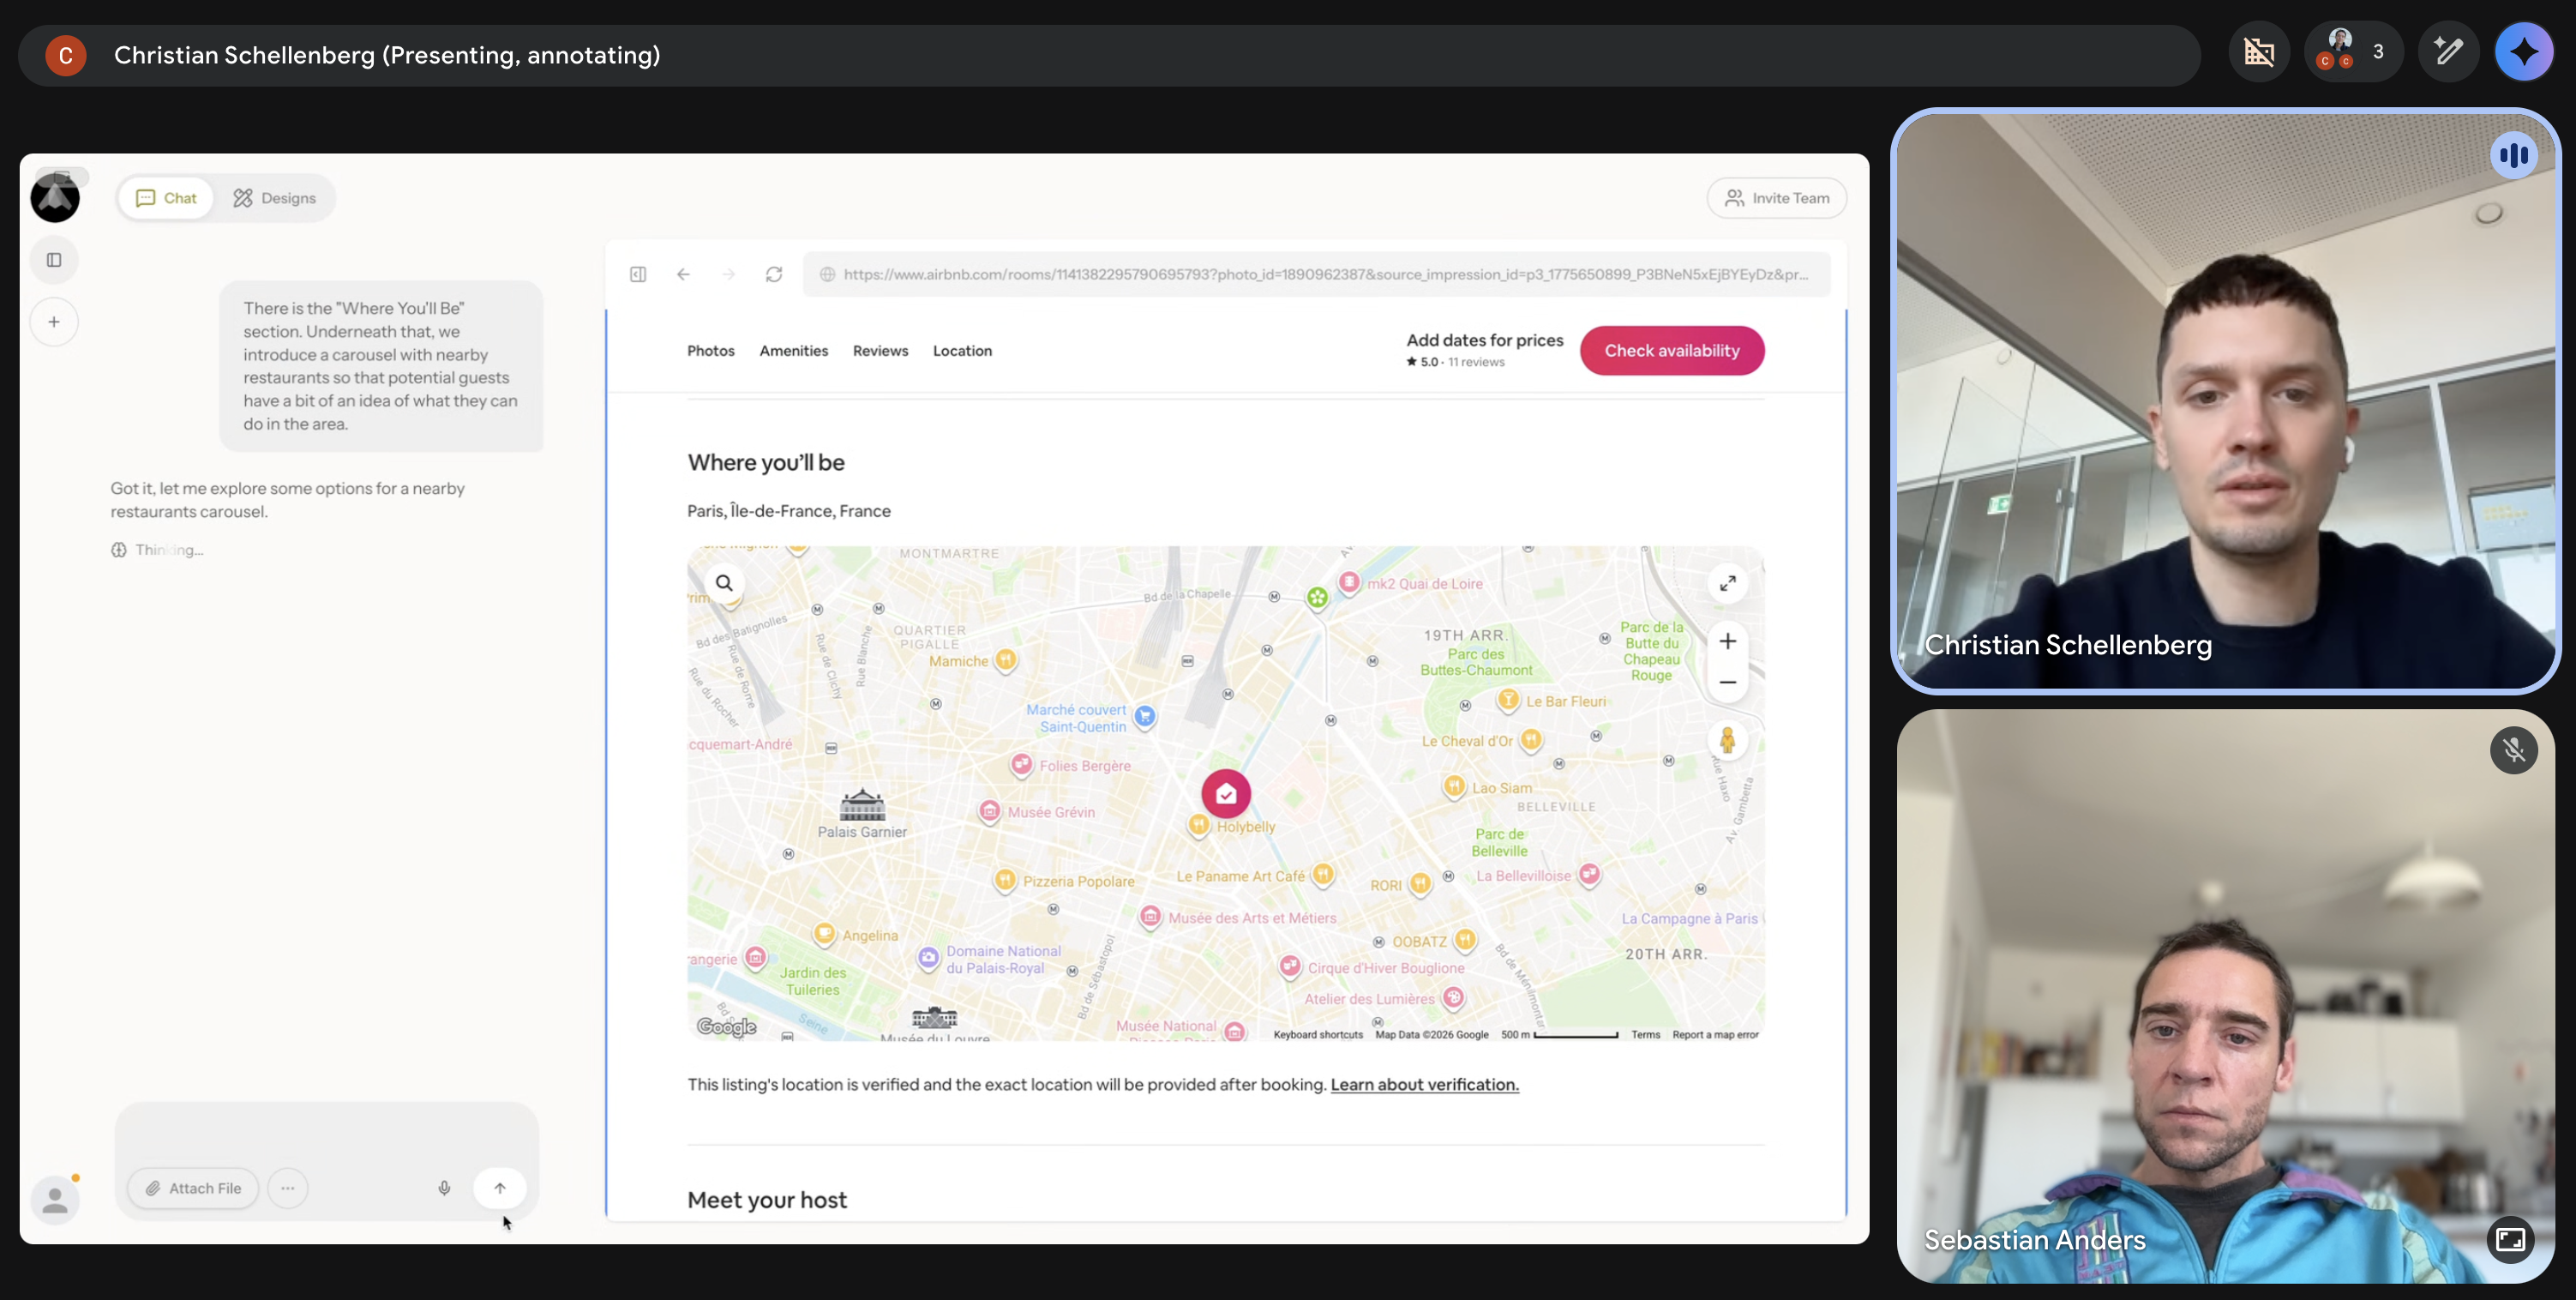Click the send message arrow button
Image resolution: width=2576 pixels, height=1300 pixels.
[x=500, y=1188]
